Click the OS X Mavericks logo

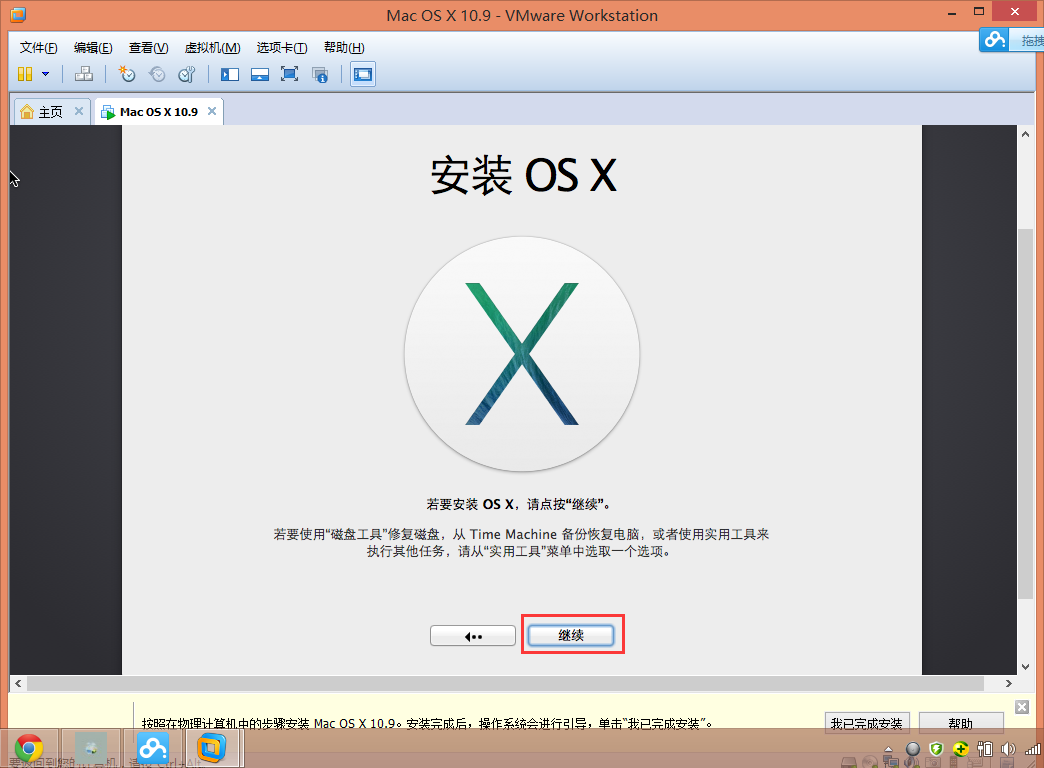522,354
